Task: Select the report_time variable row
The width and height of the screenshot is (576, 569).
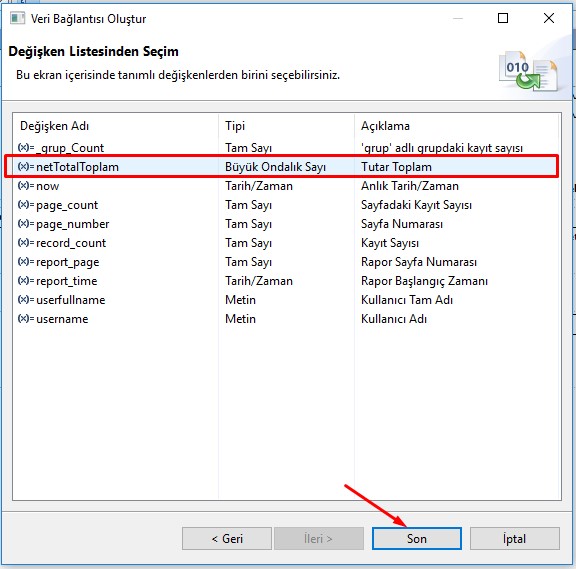Action: 287,281
